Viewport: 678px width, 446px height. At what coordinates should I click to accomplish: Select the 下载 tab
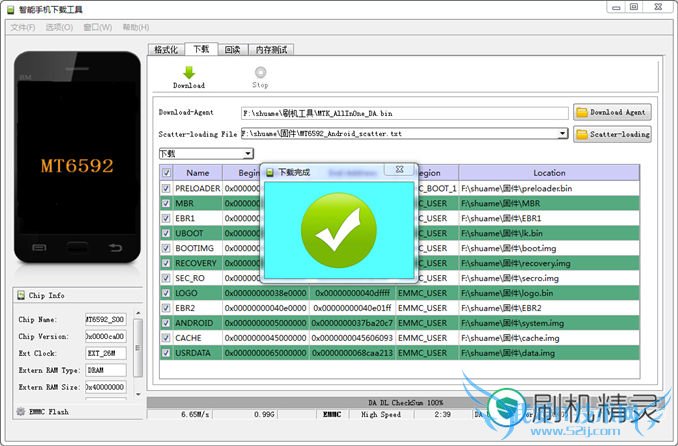[x=201, y=49]
